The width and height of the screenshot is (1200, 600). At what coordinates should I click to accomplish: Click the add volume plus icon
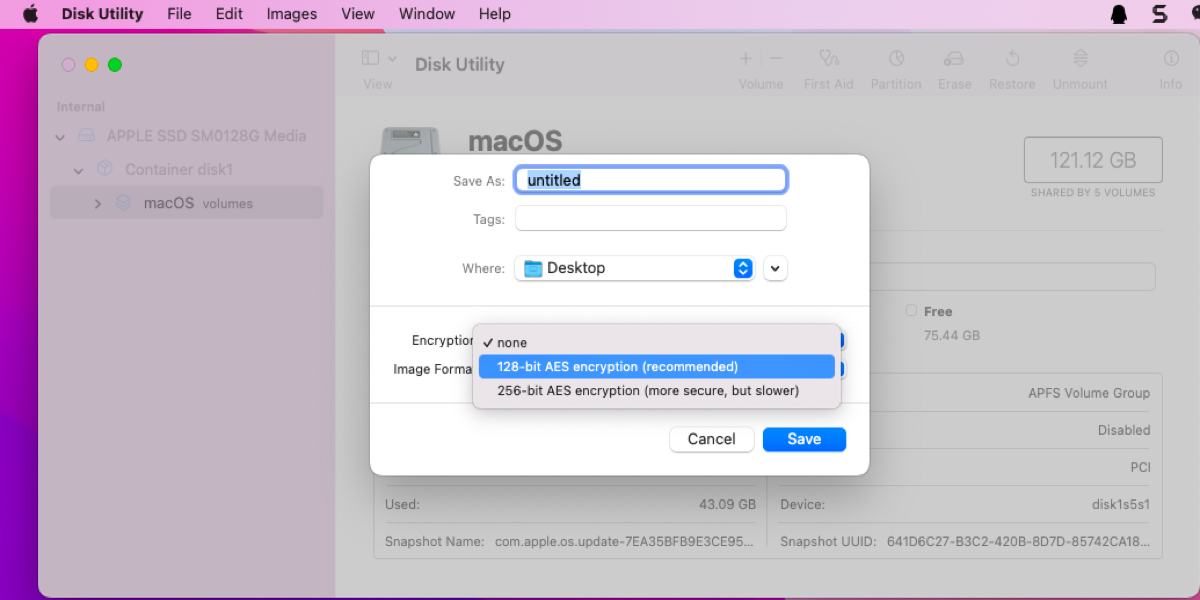[745, 59]
